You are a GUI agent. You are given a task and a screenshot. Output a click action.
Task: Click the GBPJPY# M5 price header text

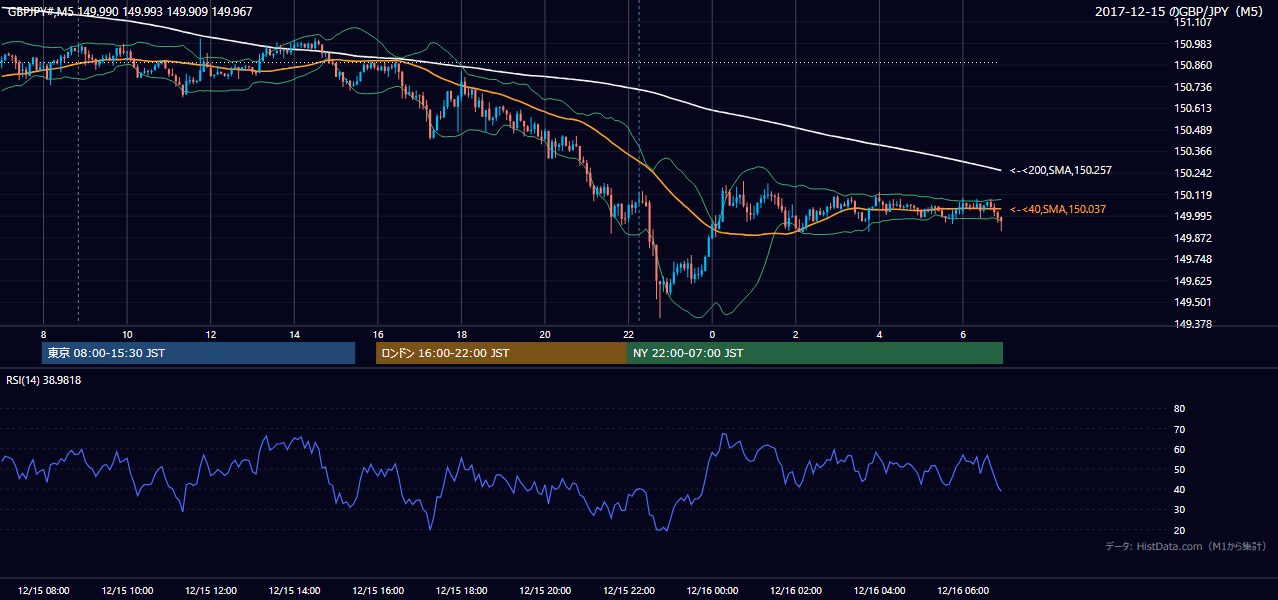(130, 12)
